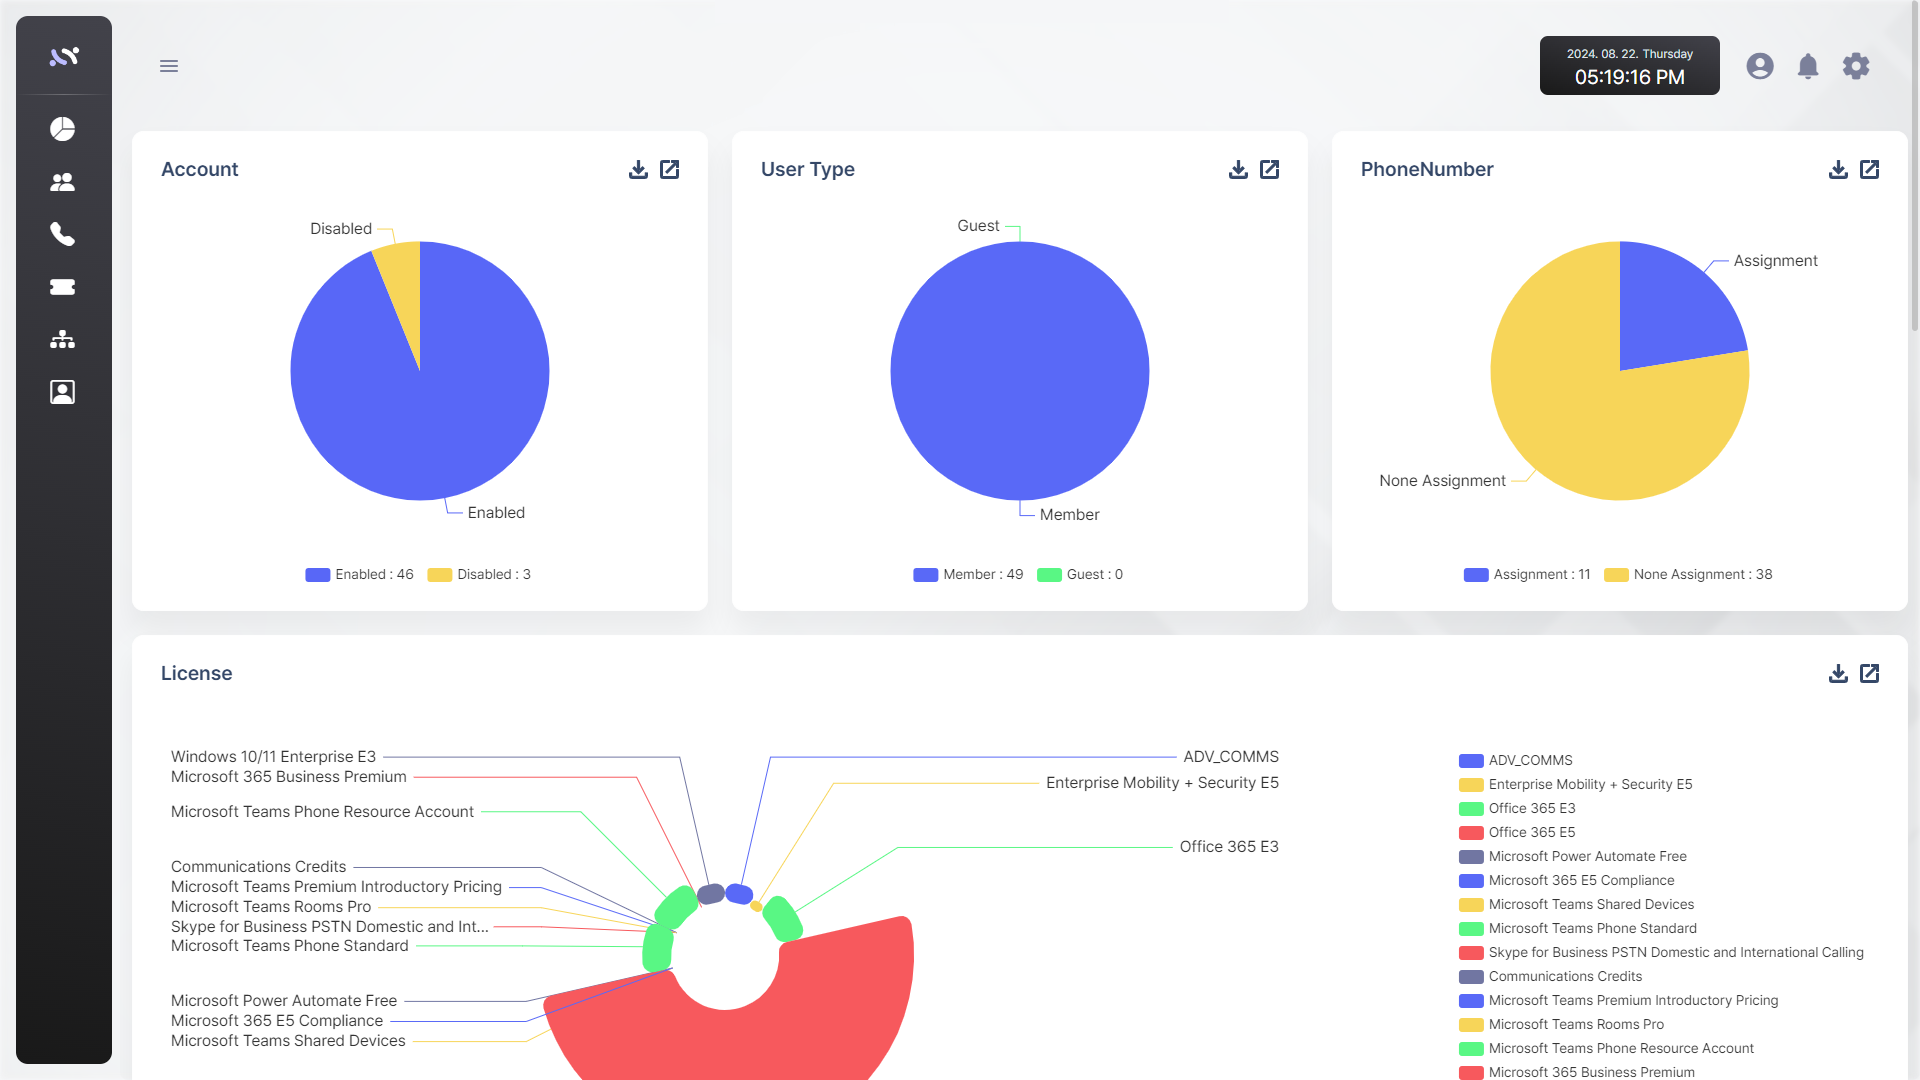
Task: Toggle Teams Phone Resource Account legend entry
Action: pos(1607,1049)
